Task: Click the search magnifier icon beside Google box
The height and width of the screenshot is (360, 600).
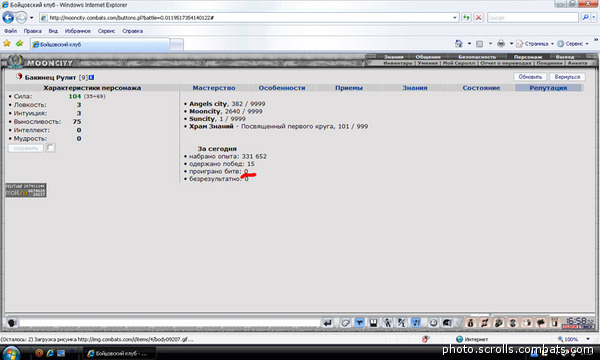Action: click(x=585, y=18)
